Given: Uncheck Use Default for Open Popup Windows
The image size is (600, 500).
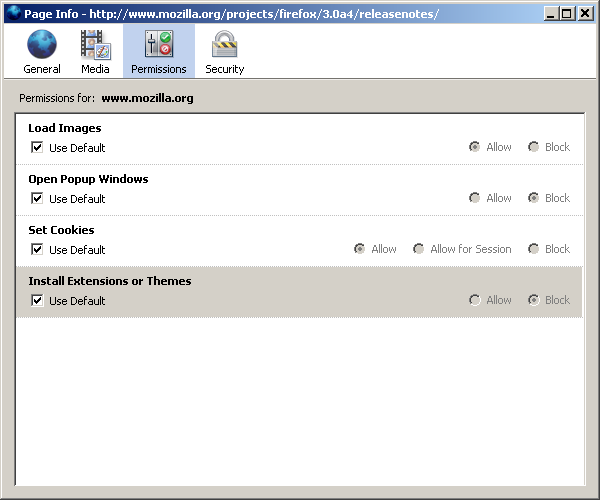Looking at the screenshot, I should (x=37, y=198).
